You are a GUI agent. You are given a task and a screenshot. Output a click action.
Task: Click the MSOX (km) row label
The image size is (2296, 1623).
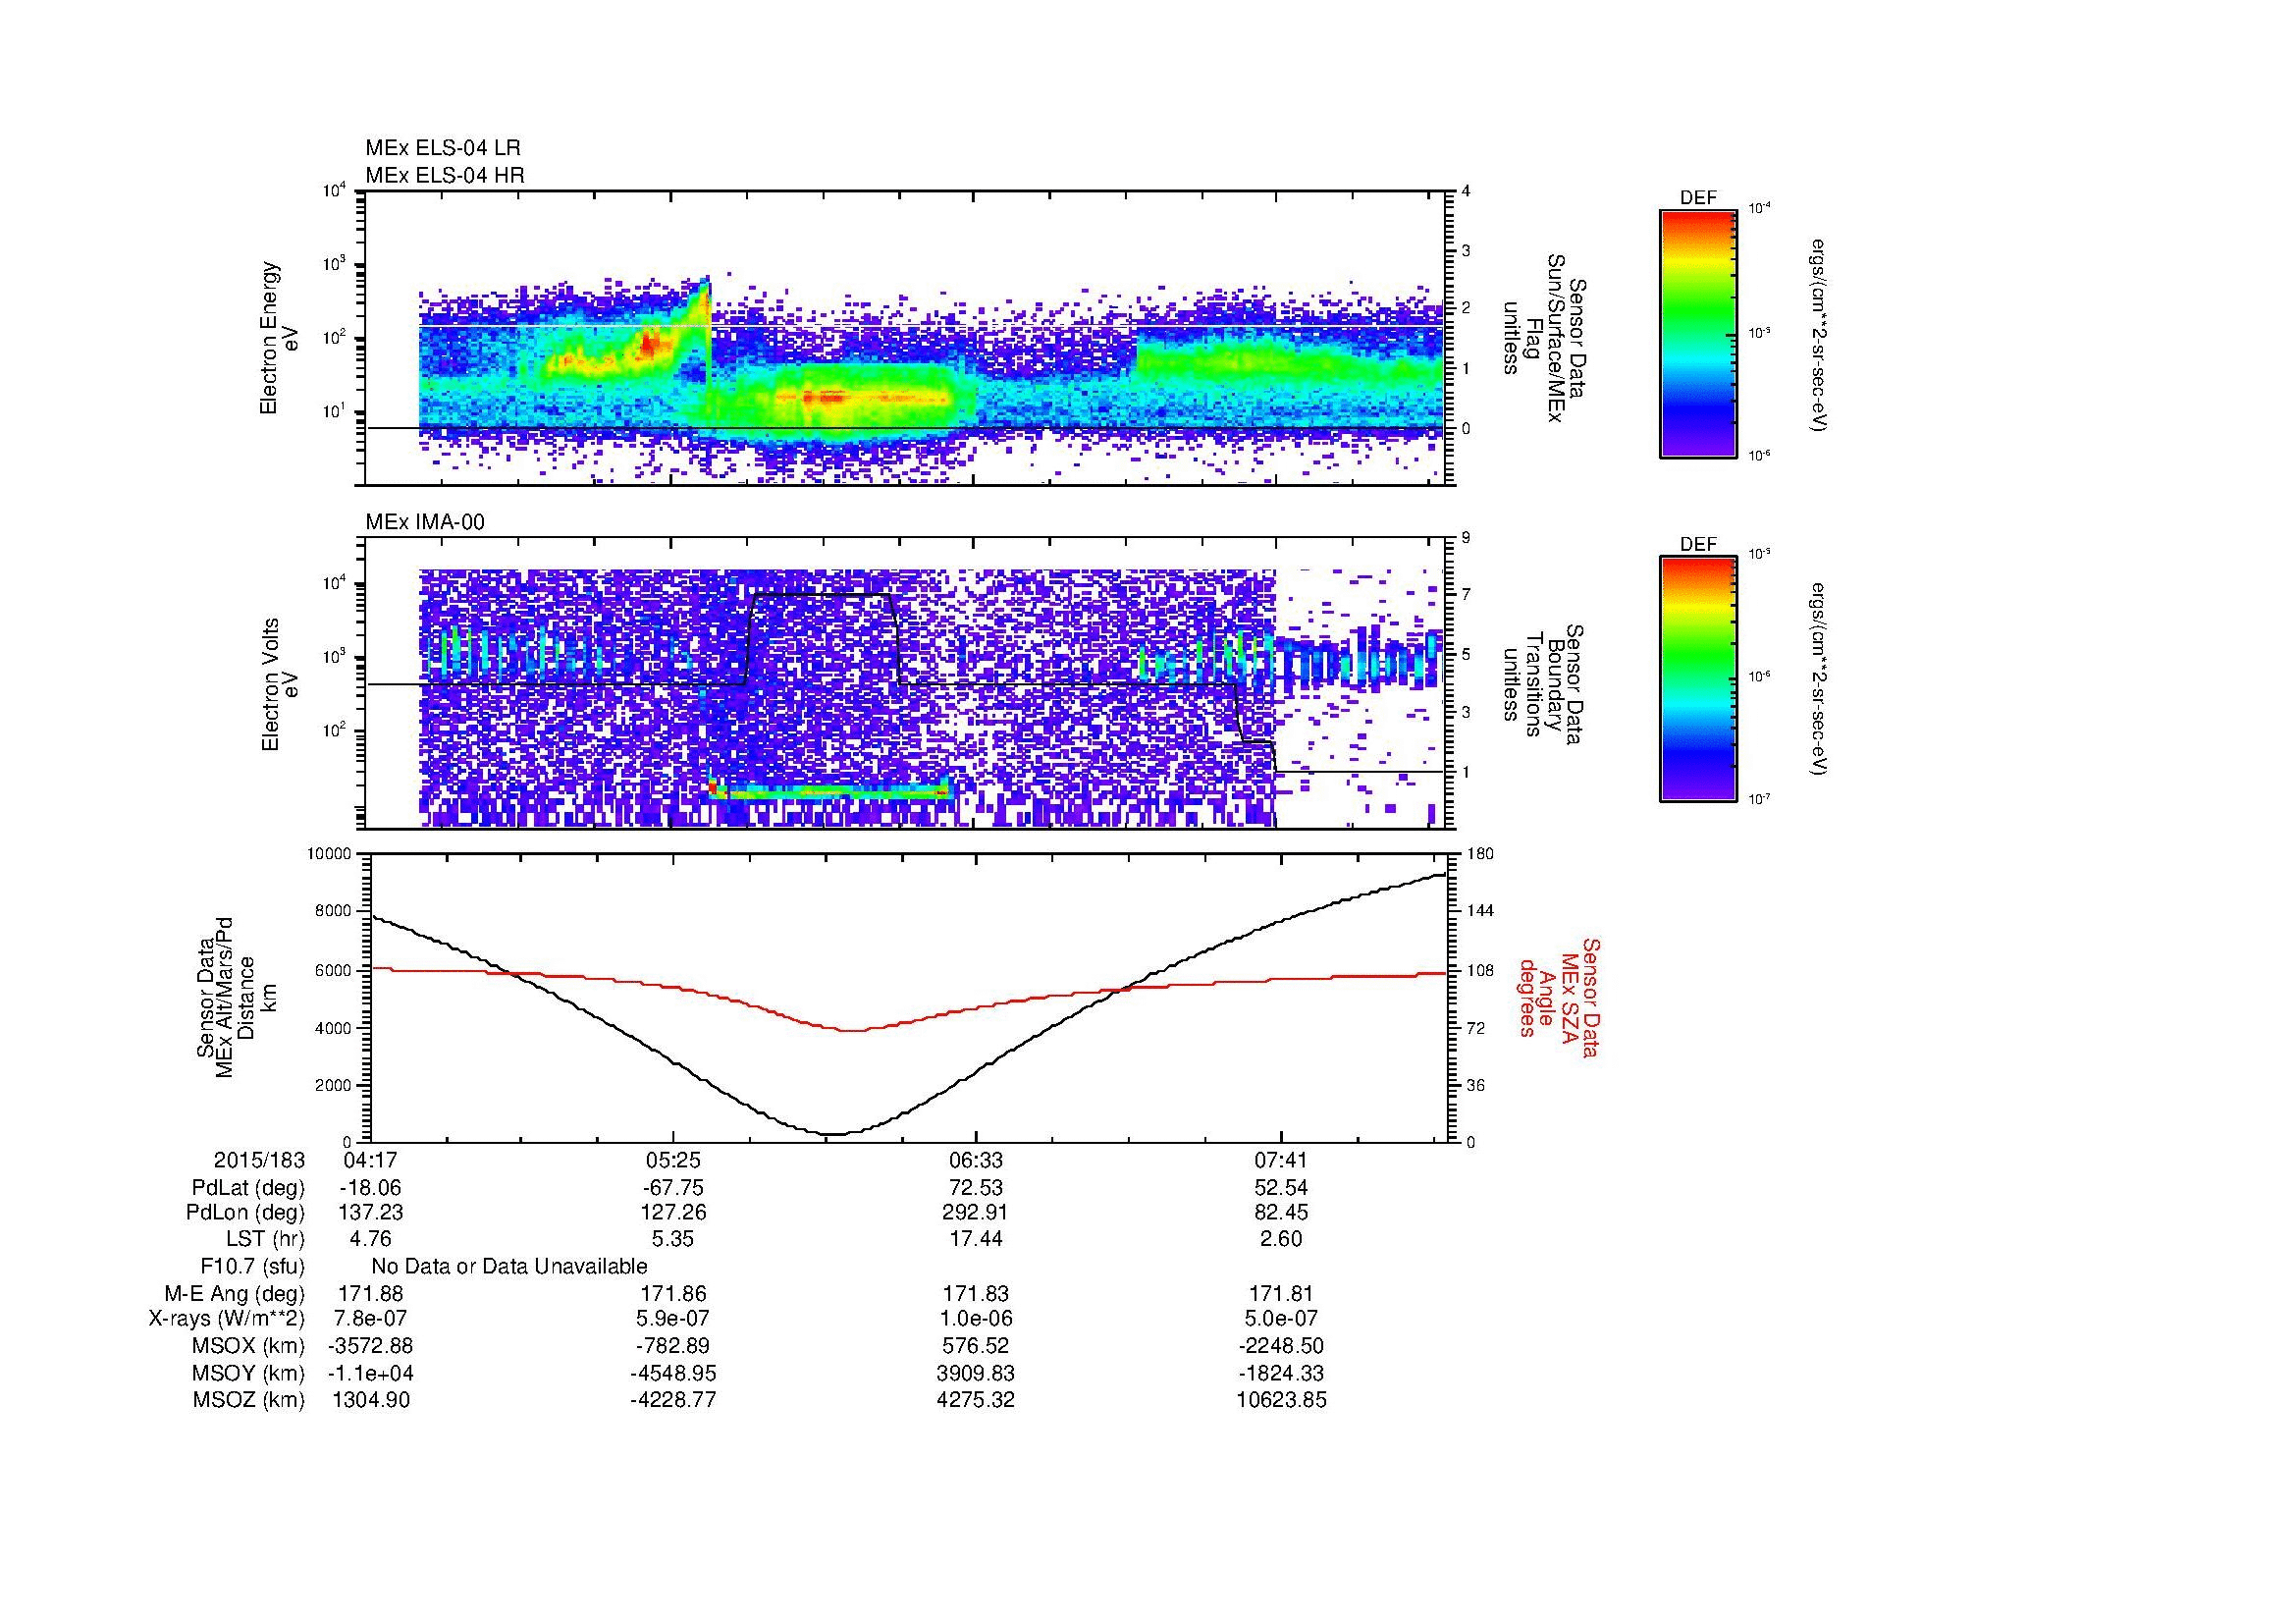248,1346
